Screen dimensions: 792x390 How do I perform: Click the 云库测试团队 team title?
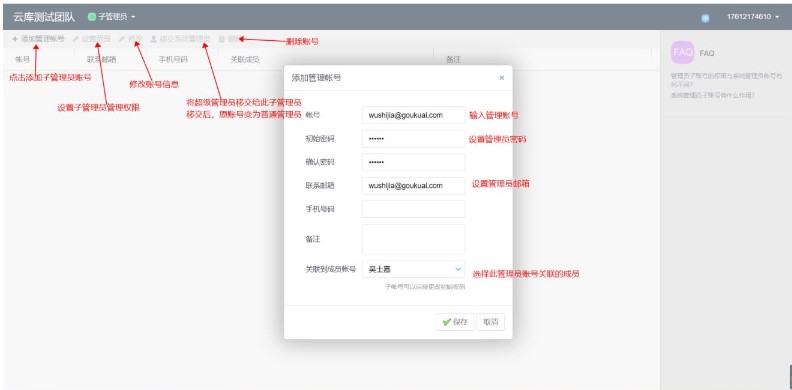[x=44, y=17]
